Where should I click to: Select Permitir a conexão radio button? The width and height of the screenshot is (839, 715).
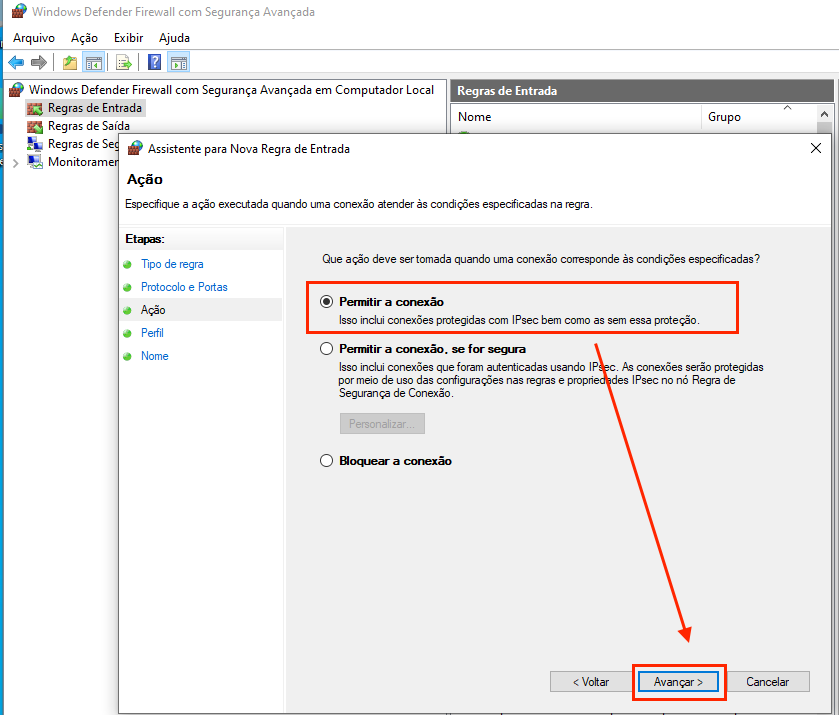tap(326, 302)
